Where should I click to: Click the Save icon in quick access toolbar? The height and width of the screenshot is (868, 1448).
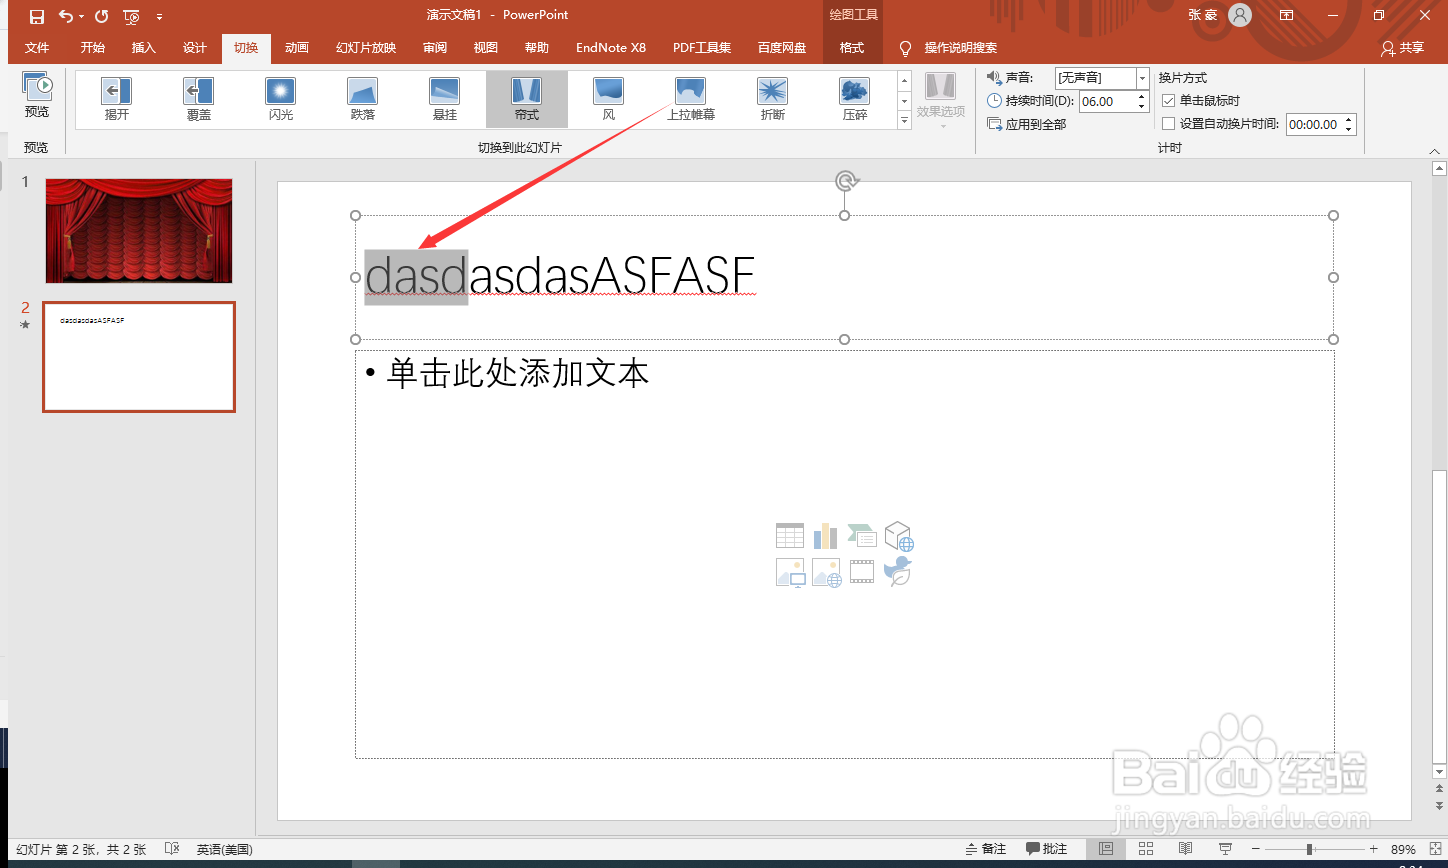[37, 16]
